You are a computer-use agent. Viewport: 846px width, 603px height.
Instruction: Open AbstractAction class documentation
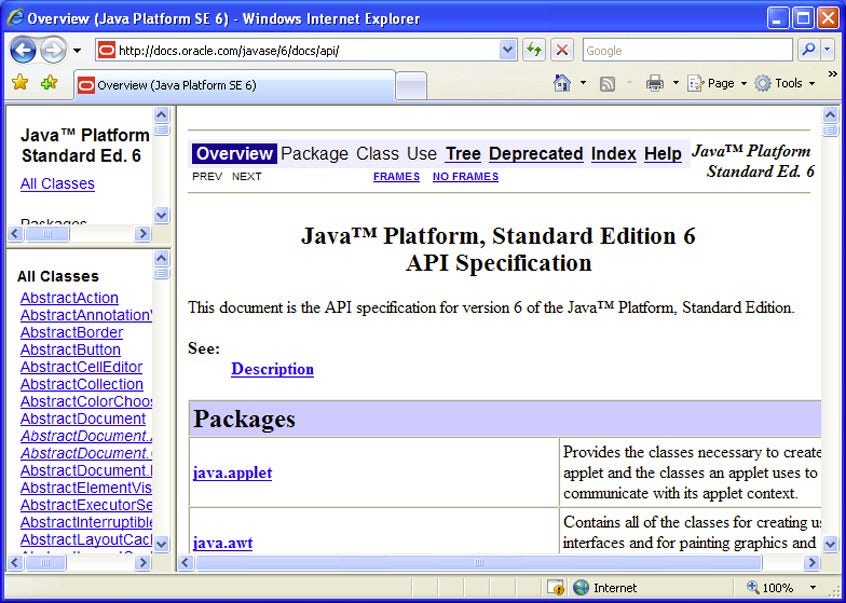point(69,298)
